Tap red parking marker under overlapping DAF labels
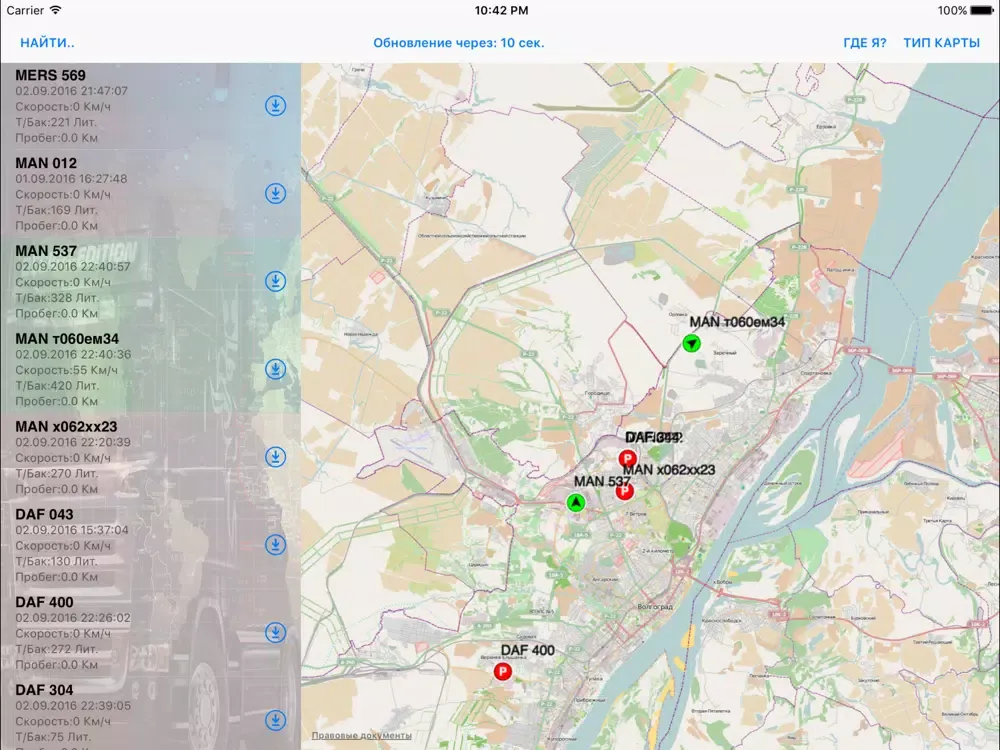This screenshot has height=750, width=1000. click(629, 458)
